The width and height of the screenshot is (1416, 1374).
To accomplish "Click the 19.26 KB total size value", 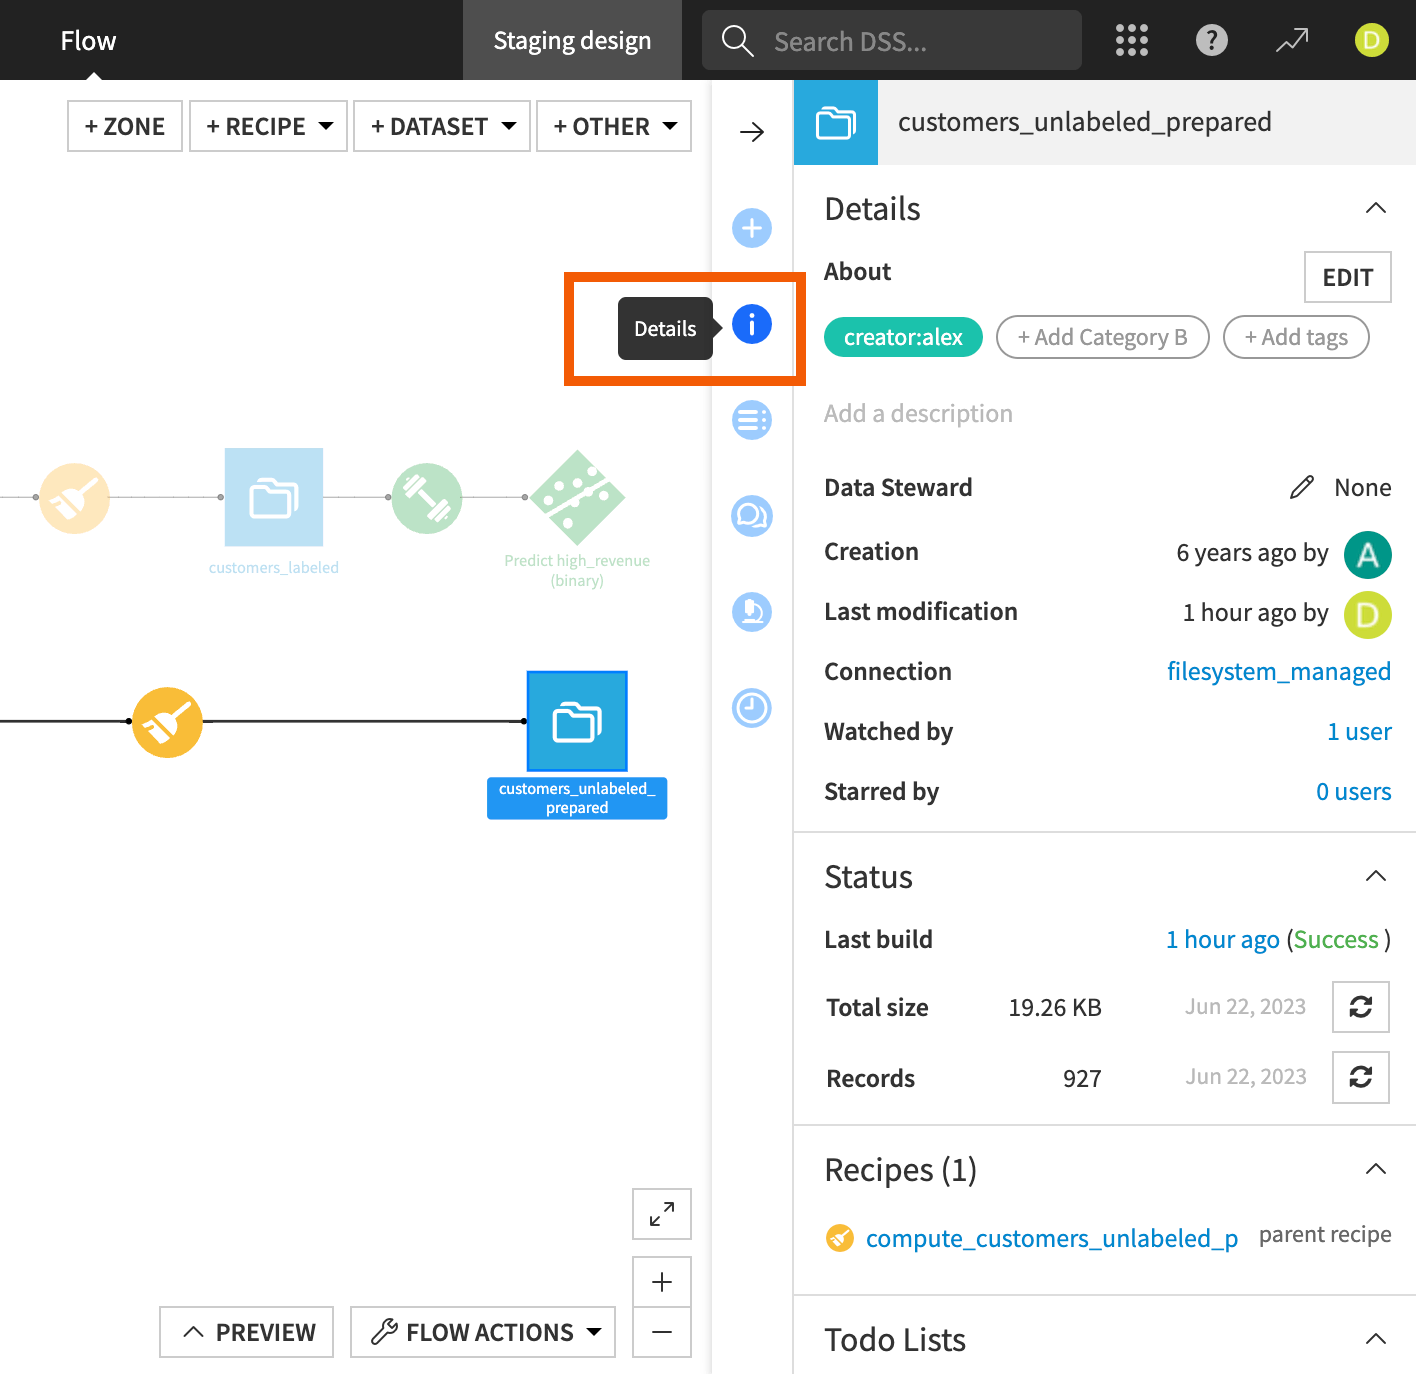I will [1055, 1007].
